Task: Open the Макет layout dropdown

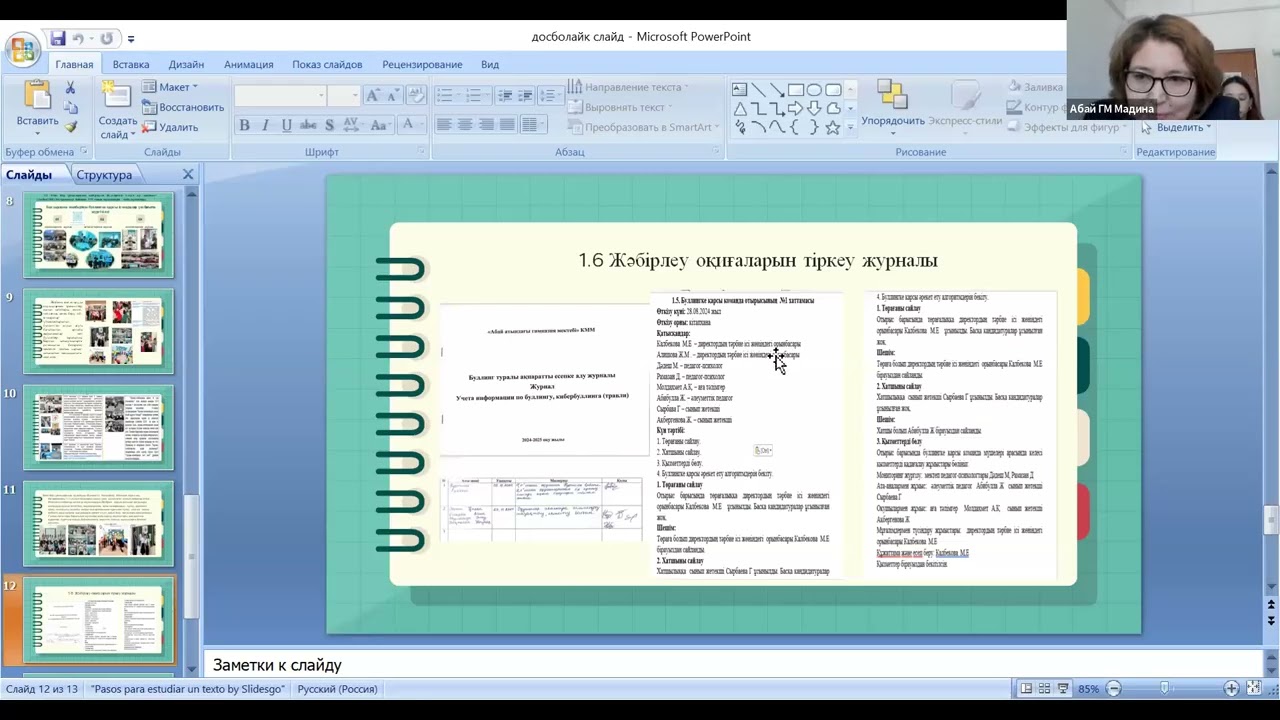Action: (169, 87)
